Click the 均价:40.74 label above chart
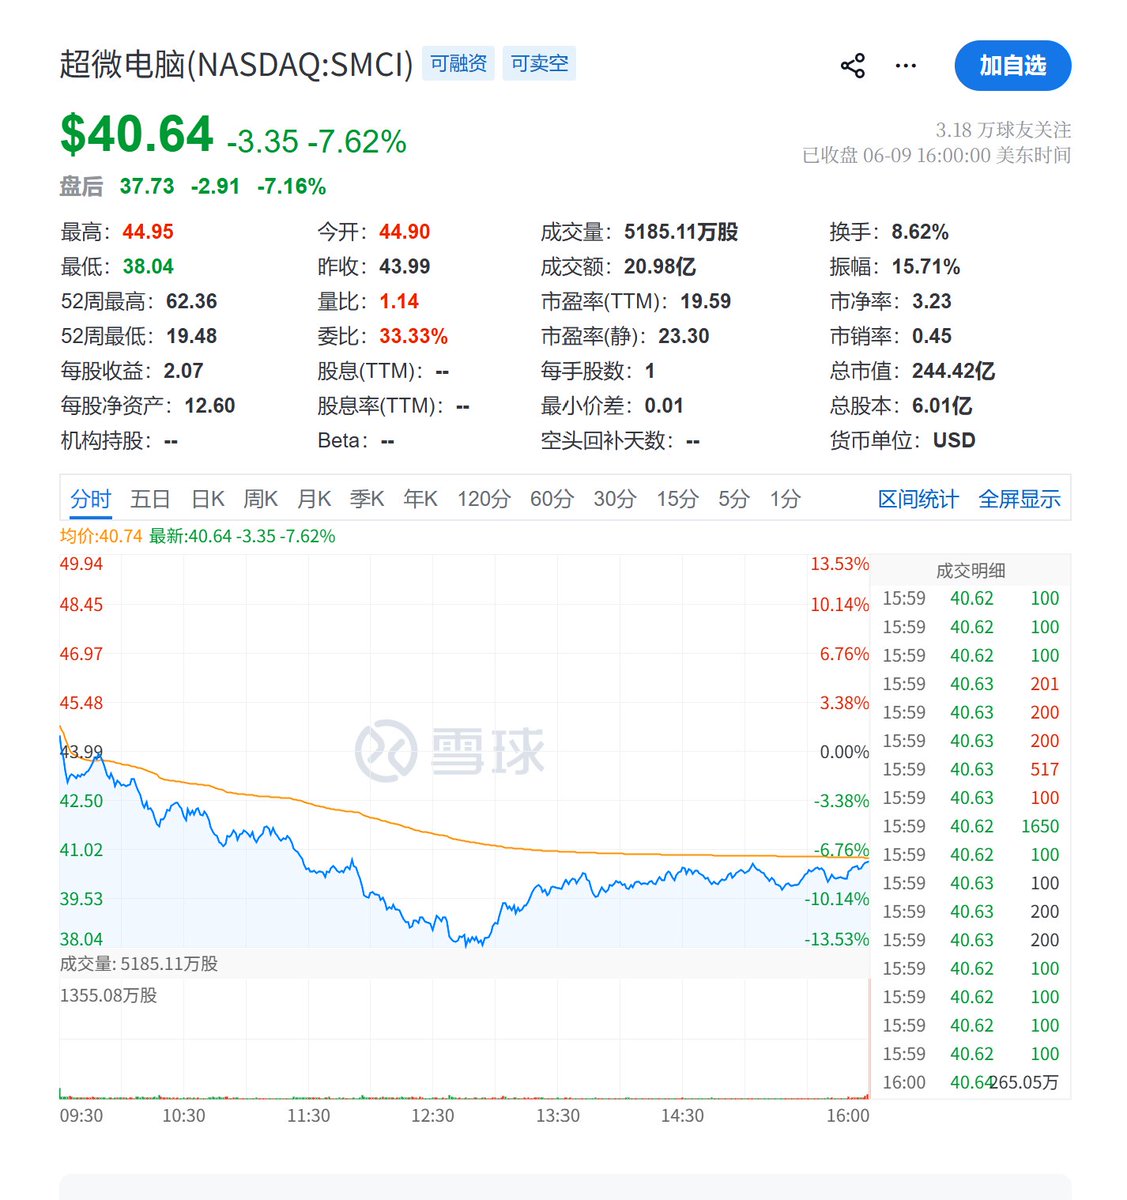This screenshot has width=1127, height=1200. tap(101, 536)
